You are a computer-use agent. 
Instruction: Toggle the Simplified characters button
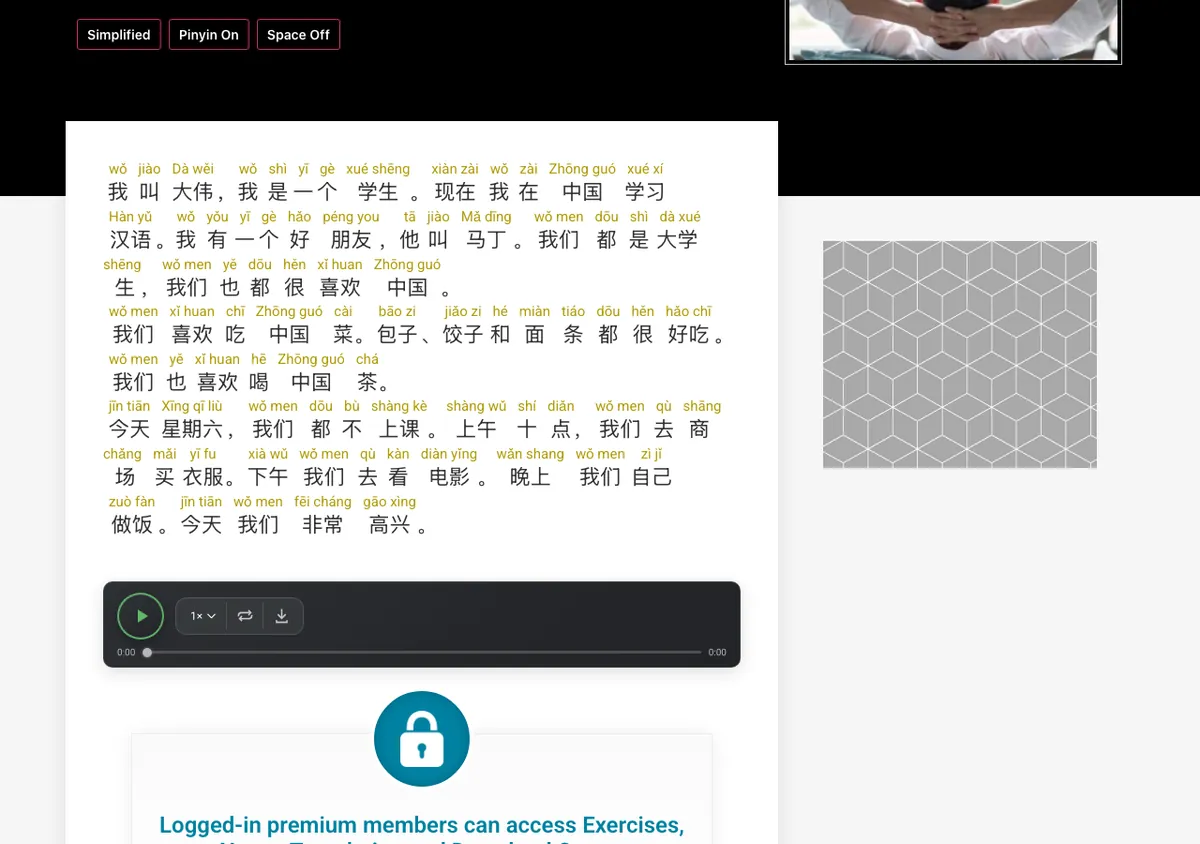(119, 35)
